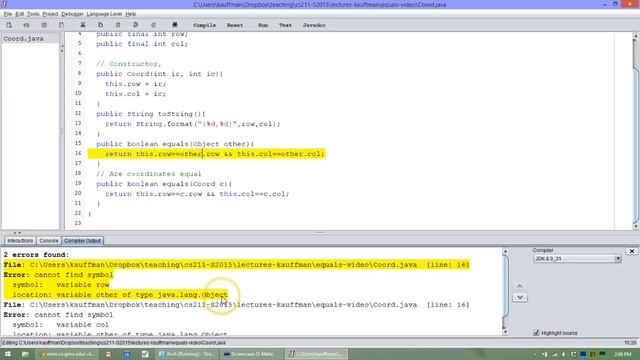Click the volume icon in the system tray
640x360 pixels.
coord(564,354)
